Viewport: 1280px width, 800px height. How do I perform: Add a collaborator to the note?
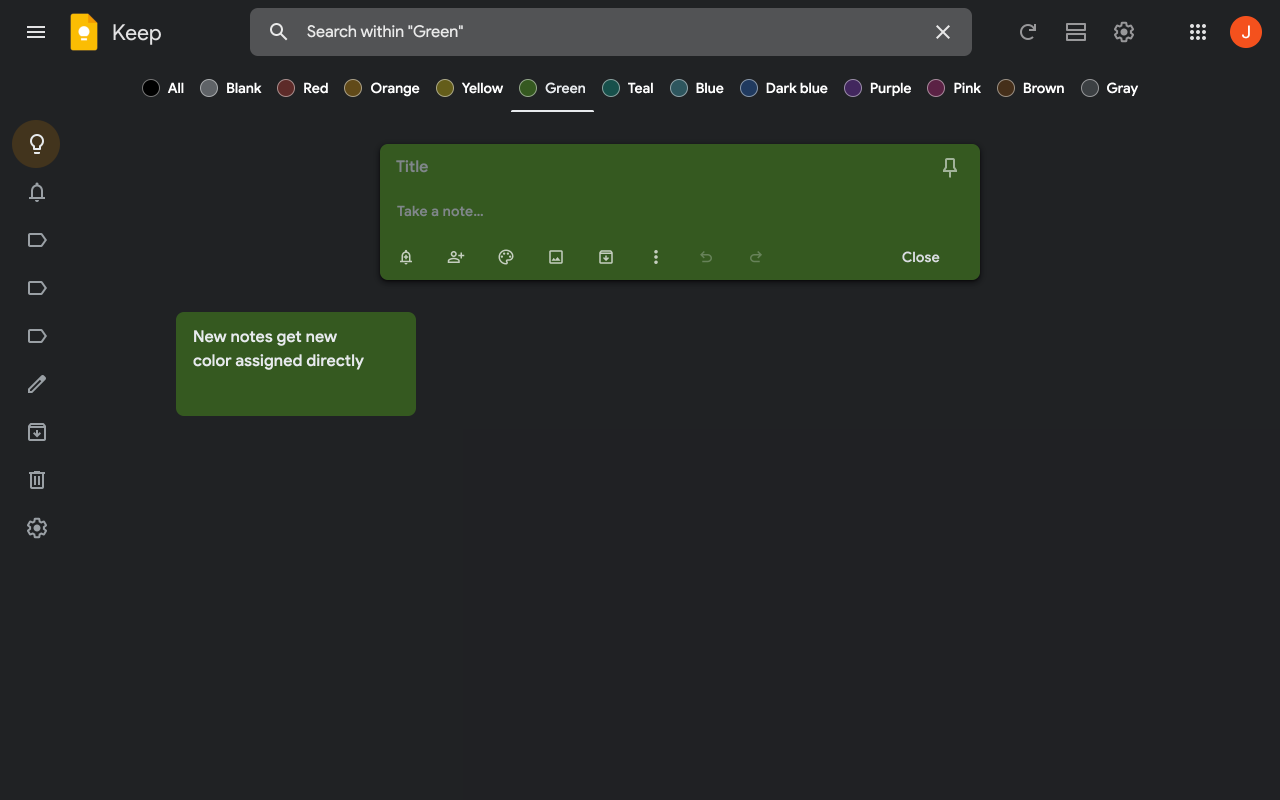tap(456, 257)
